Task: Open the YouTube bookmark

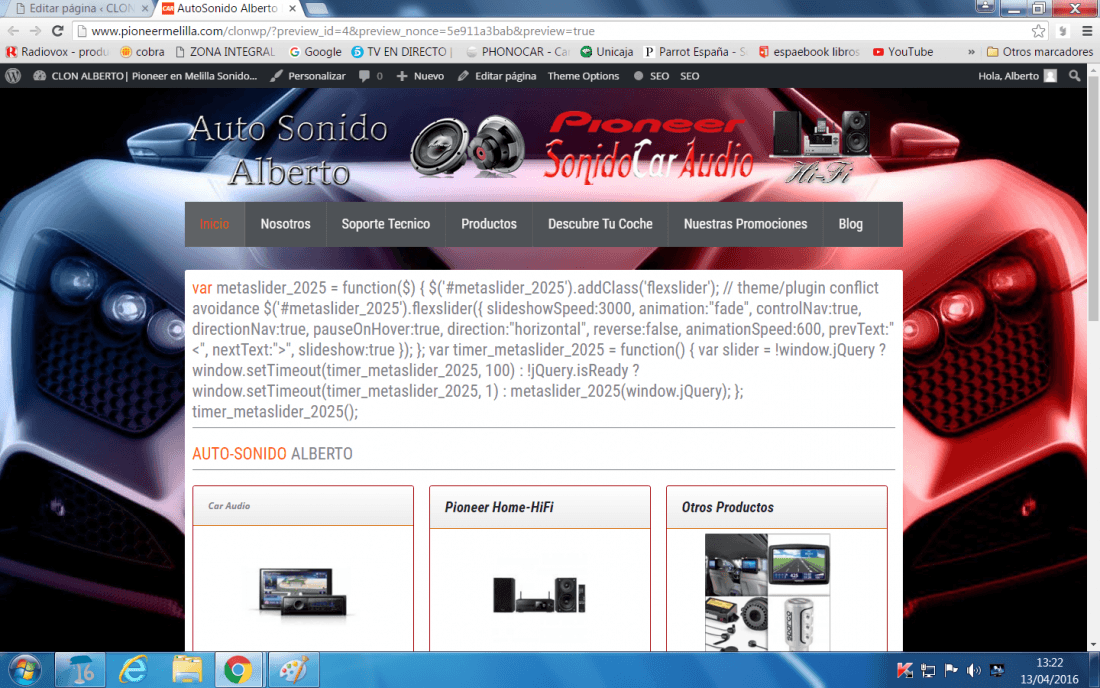Action: pyautogui.click(x=903, y=52)
